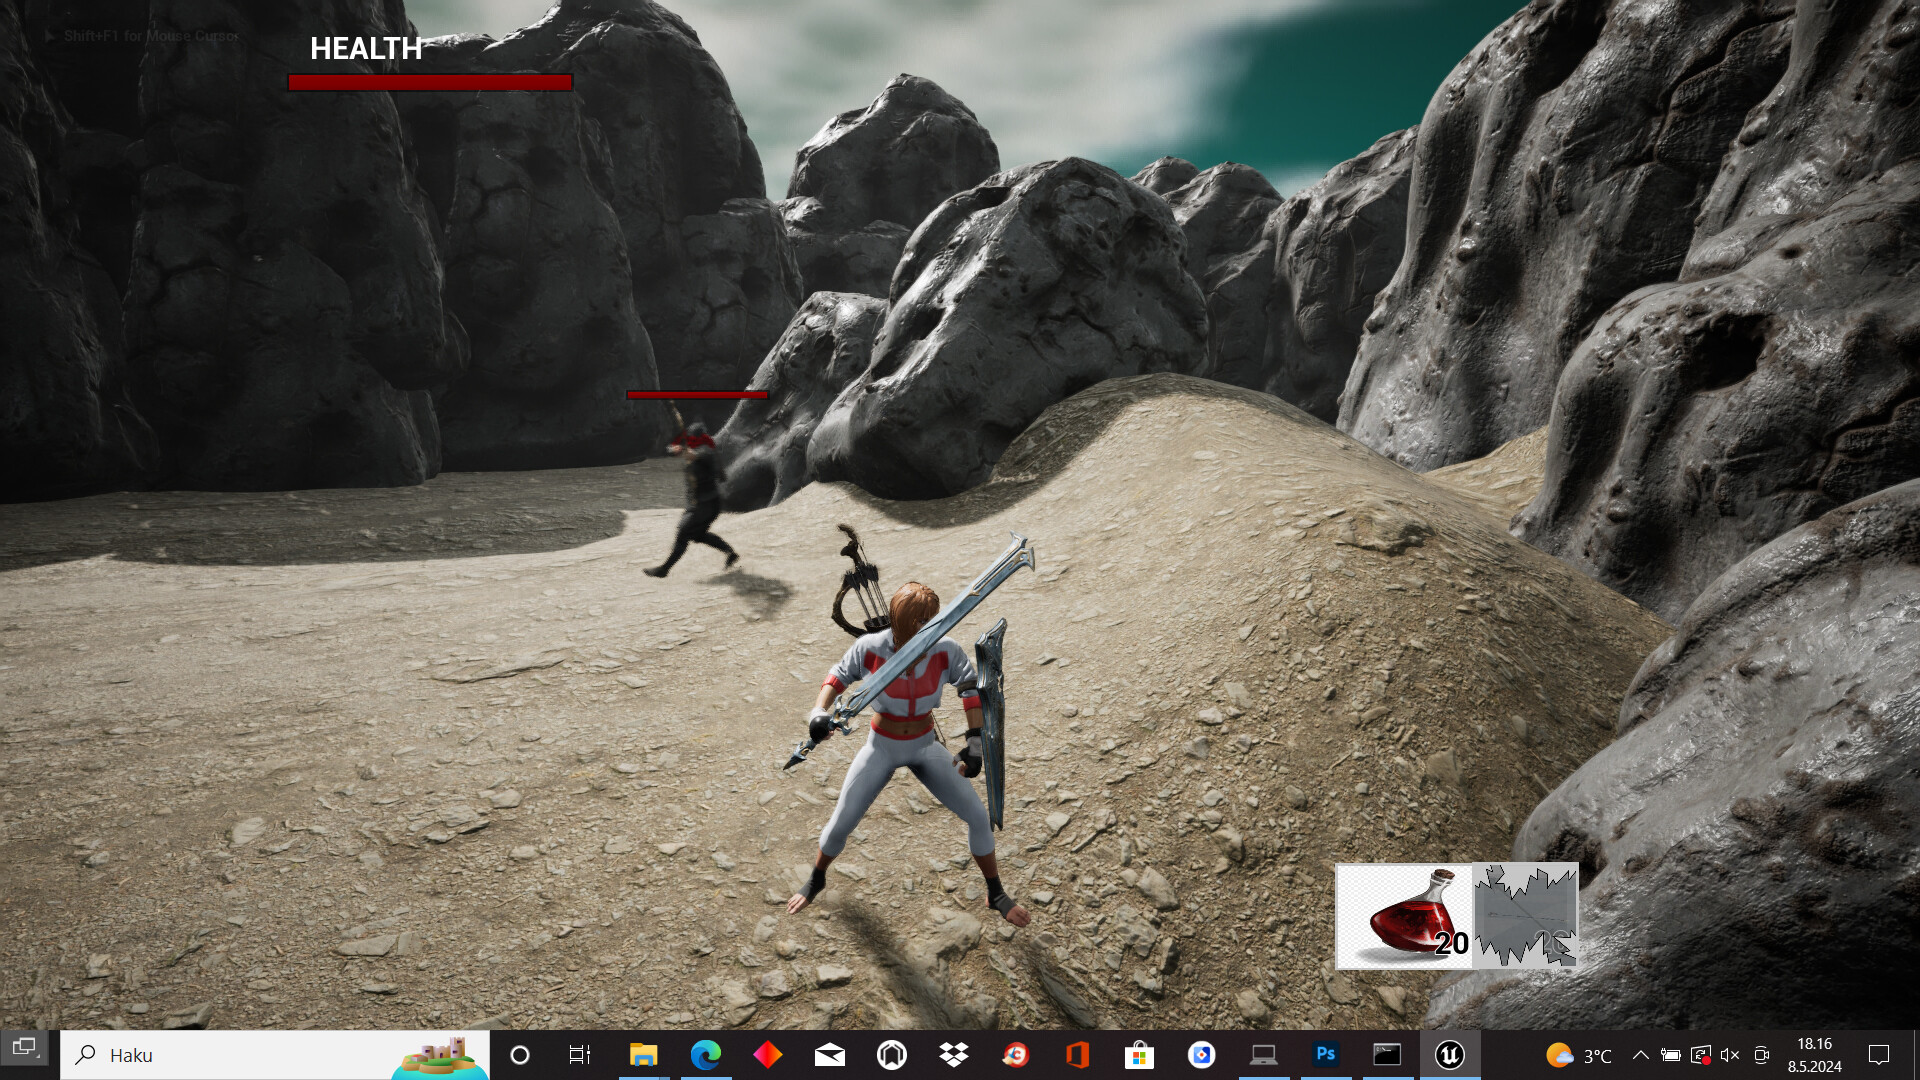Expand hidden system tray icons
This screenshot has height=1080, width=1920.
tap(1641, 1055)
